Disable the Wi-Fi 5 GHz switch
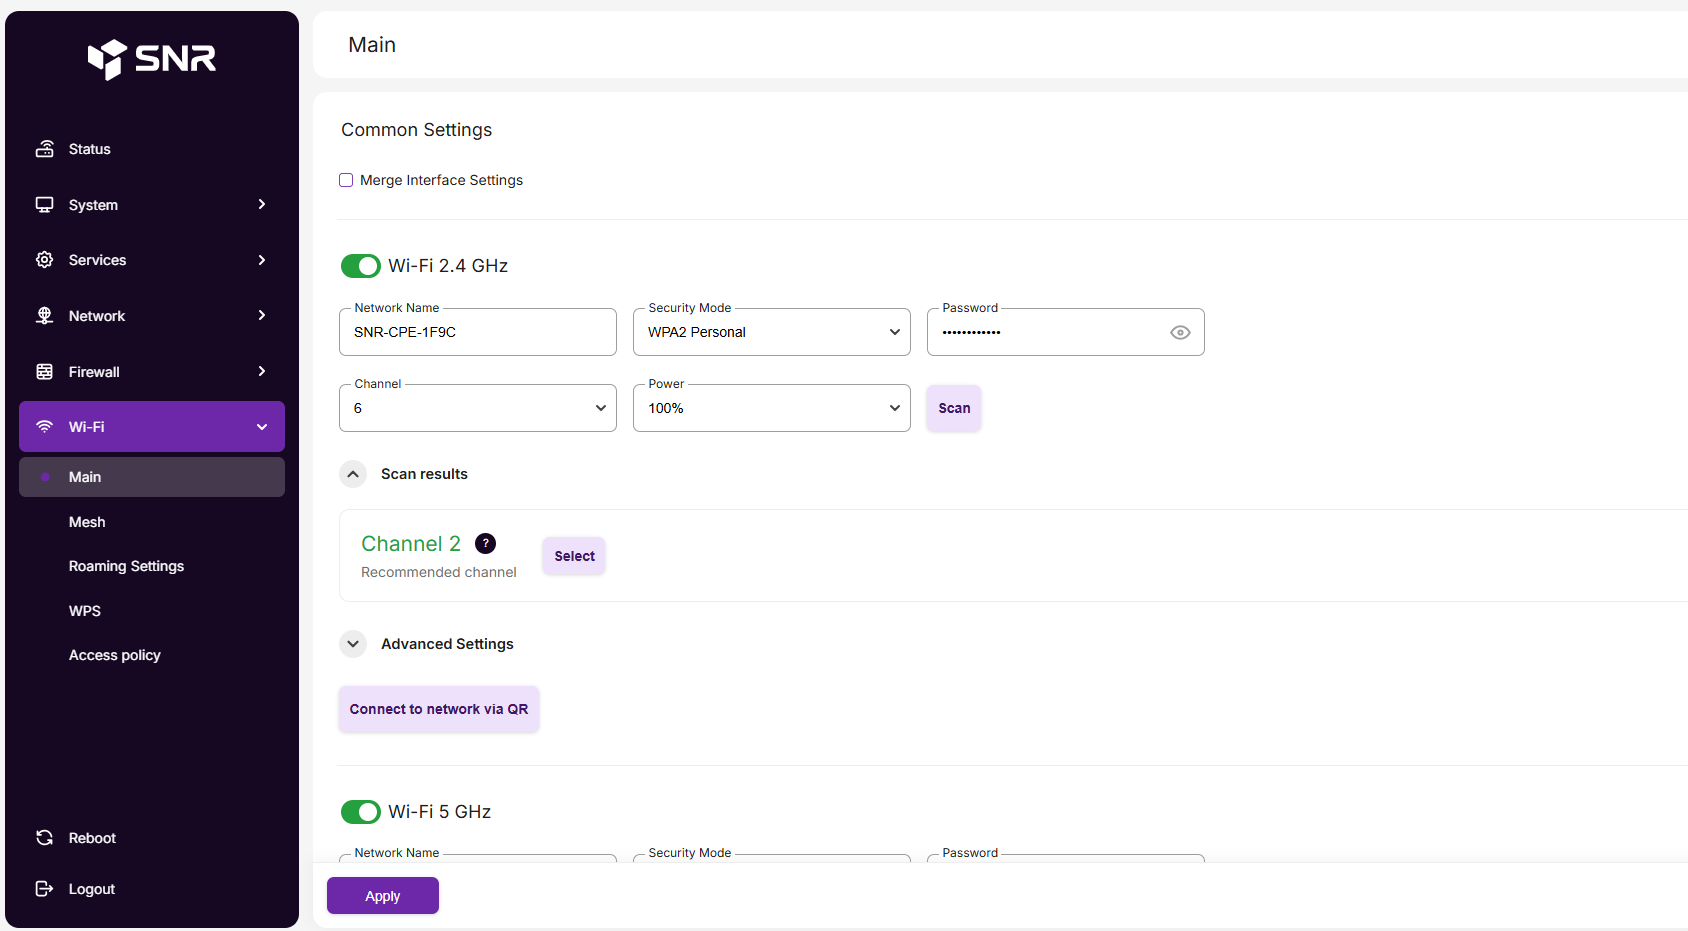 [x=361, y=812]
